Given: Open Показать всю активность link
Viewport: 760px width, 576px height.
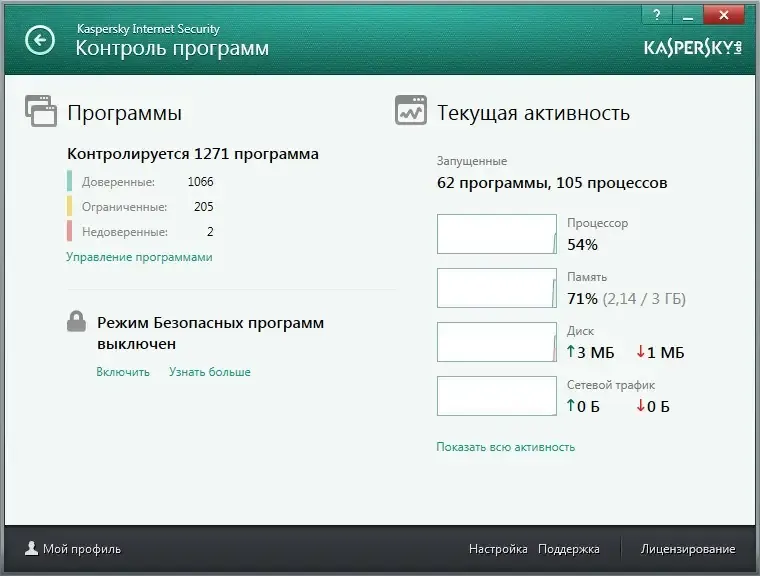Looking at the screenshot, I should 506,447.
